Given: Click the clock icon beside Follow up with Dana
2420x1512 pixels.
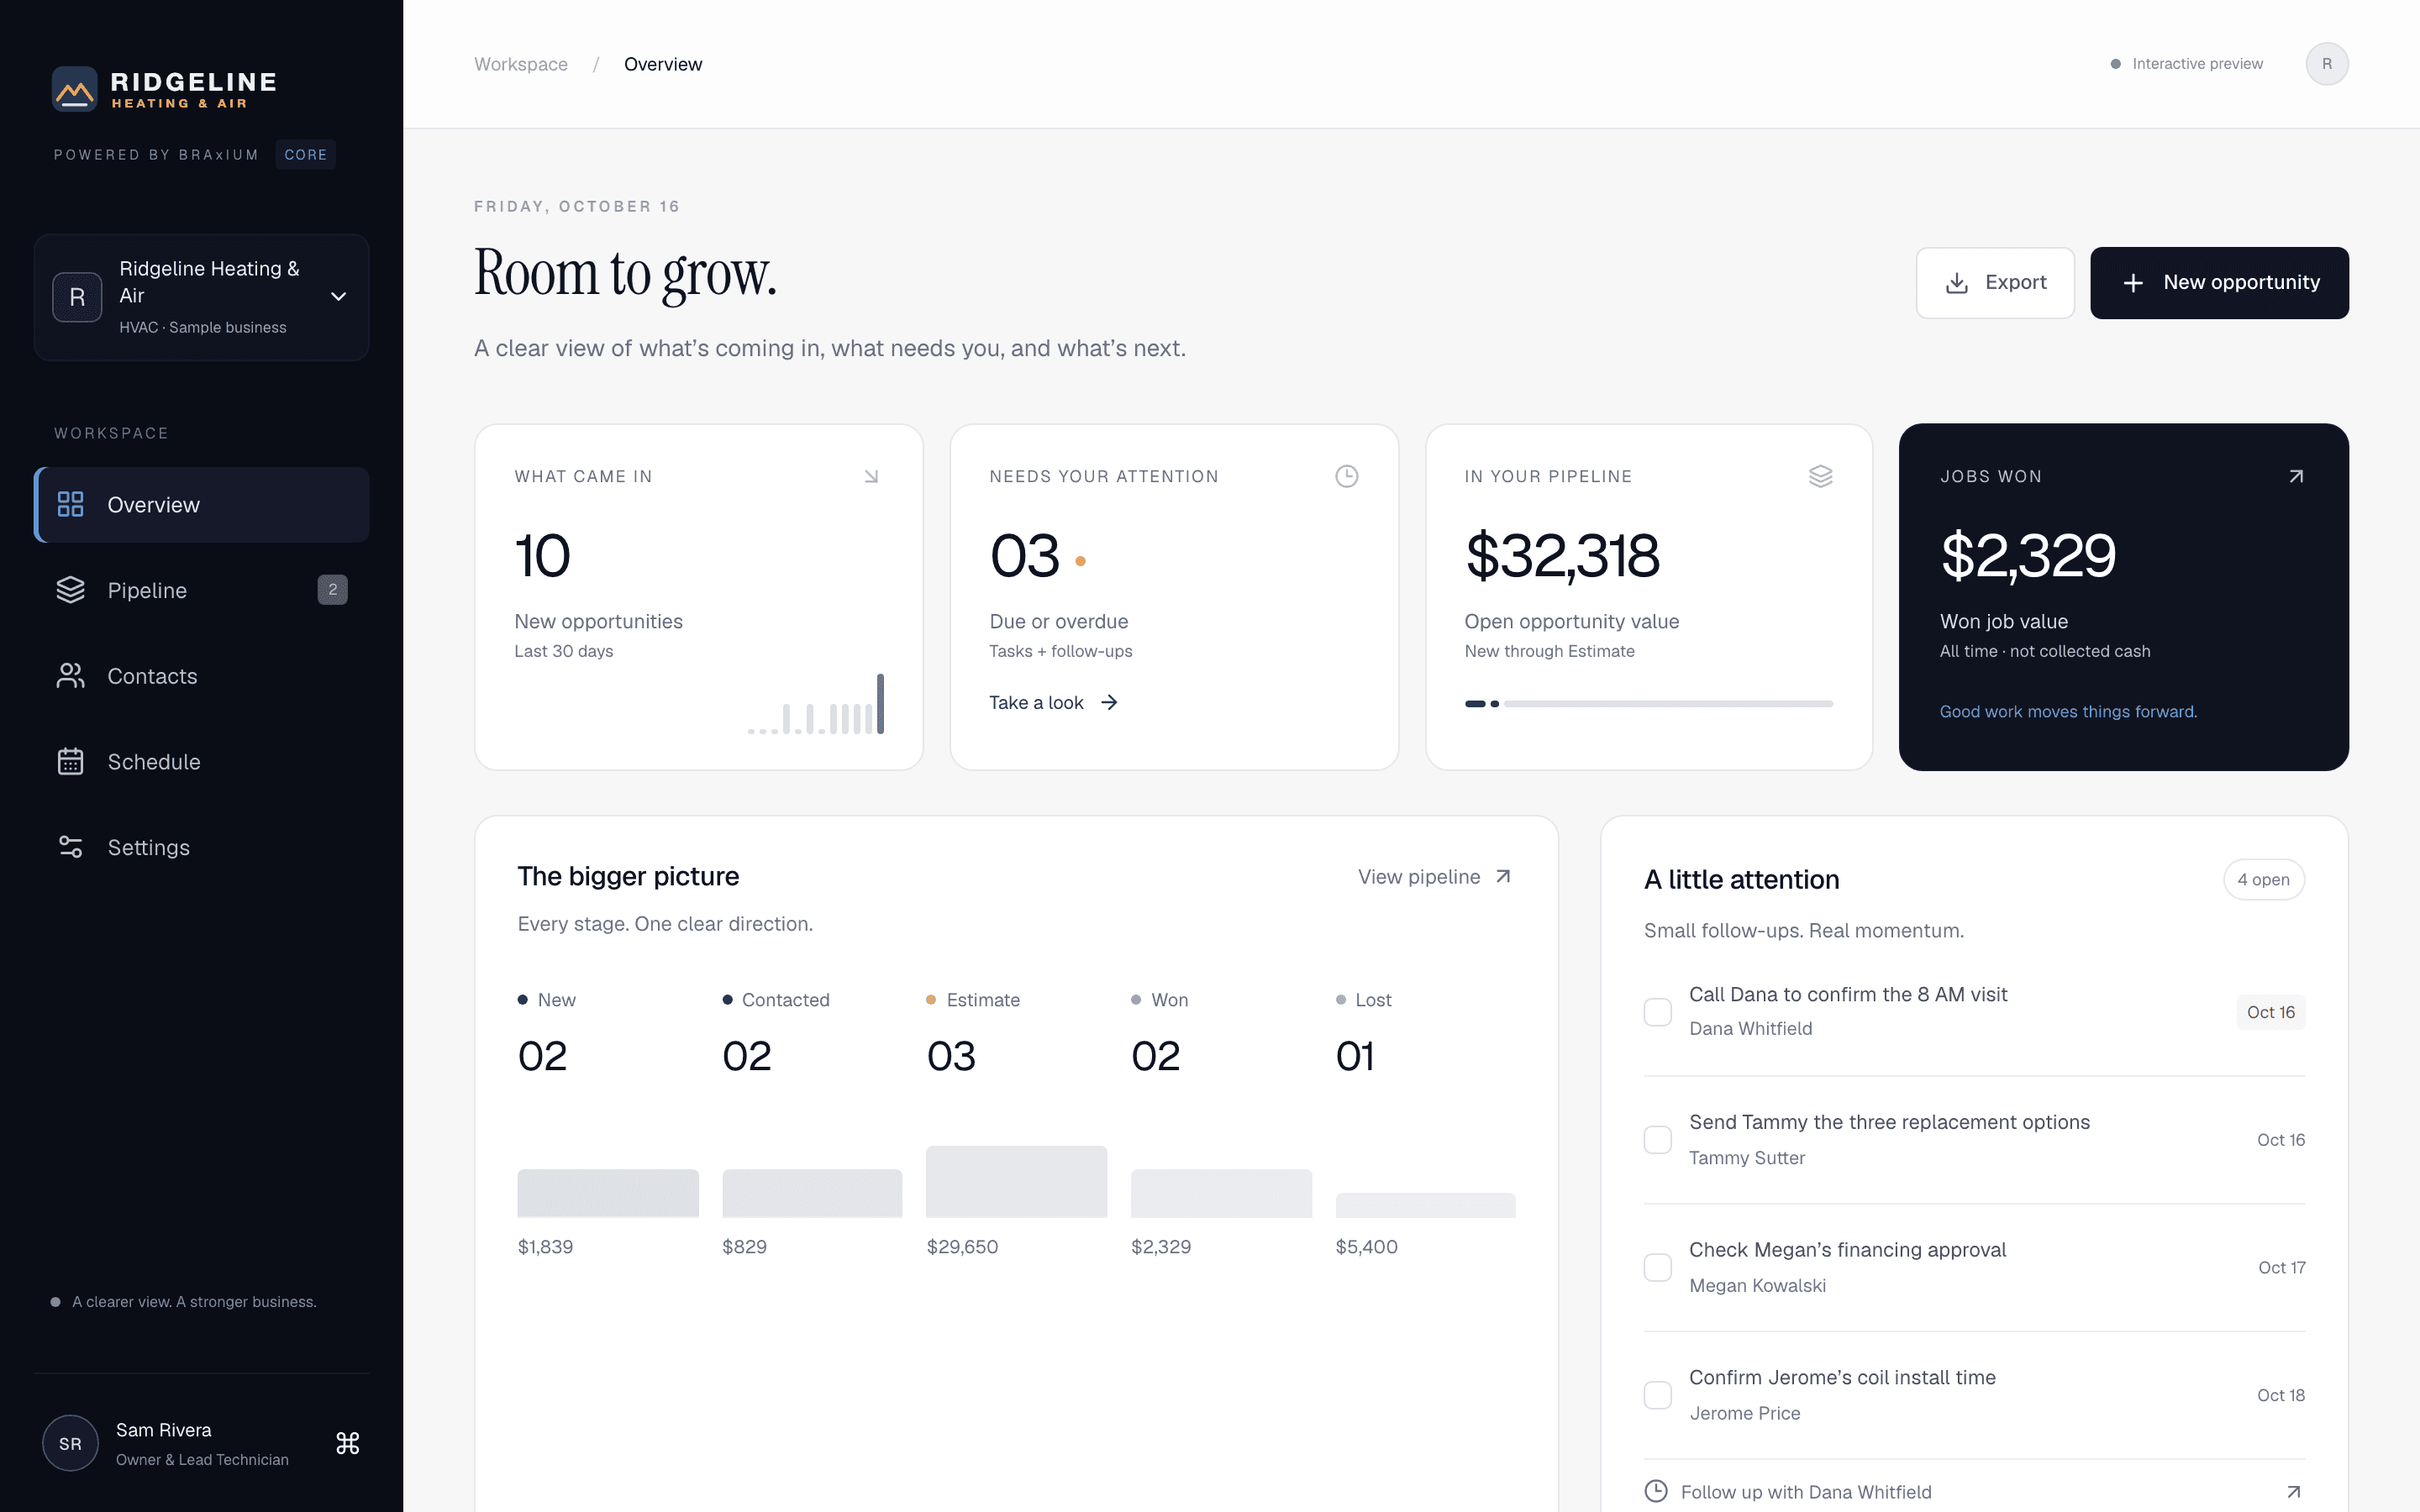Looking at the screenshot, I should (1656, 1491).
